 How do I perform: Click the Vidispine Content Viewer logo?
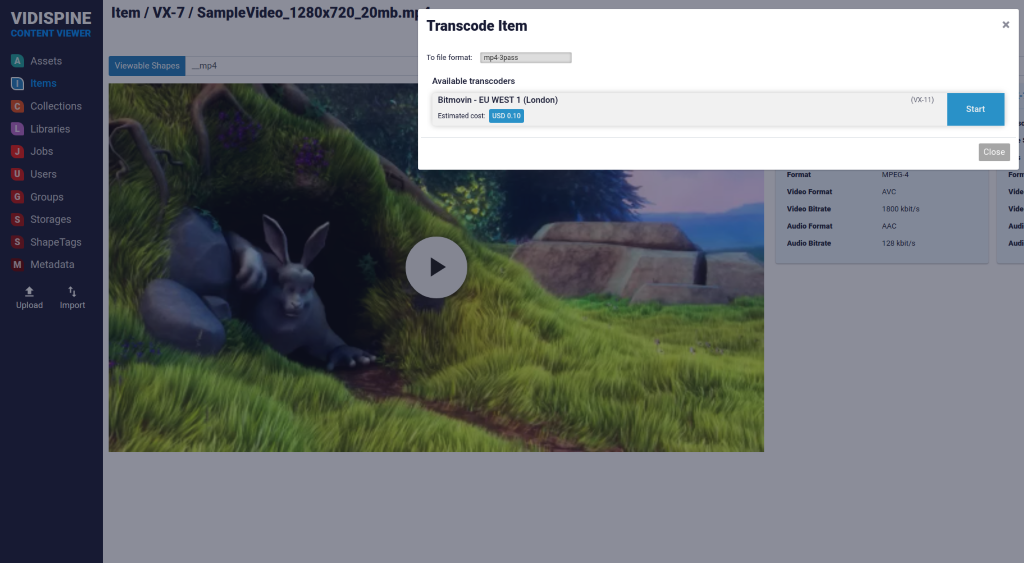click(x=51, y=25)
